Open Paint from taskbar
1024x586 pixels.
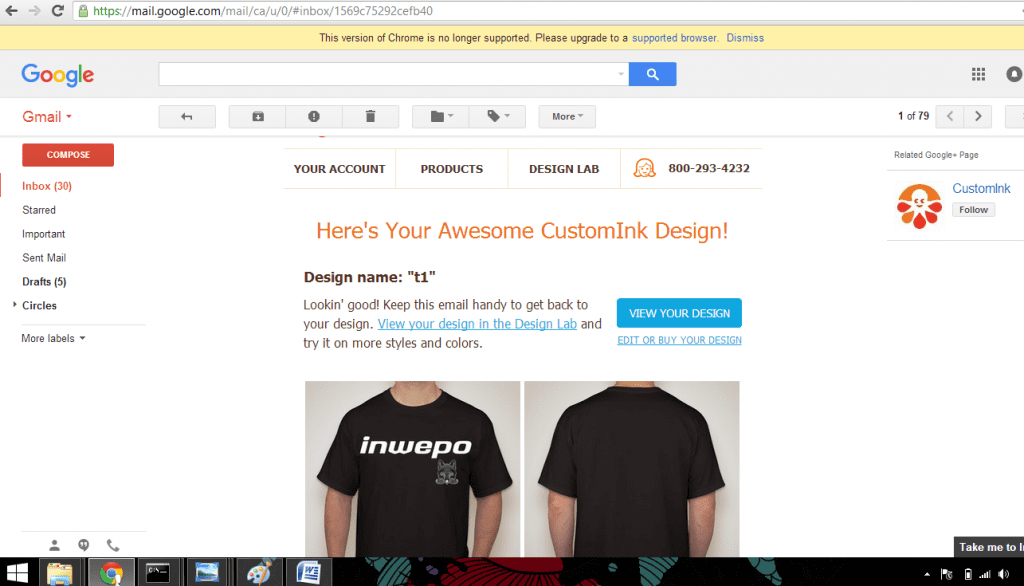tap(259, 573)
